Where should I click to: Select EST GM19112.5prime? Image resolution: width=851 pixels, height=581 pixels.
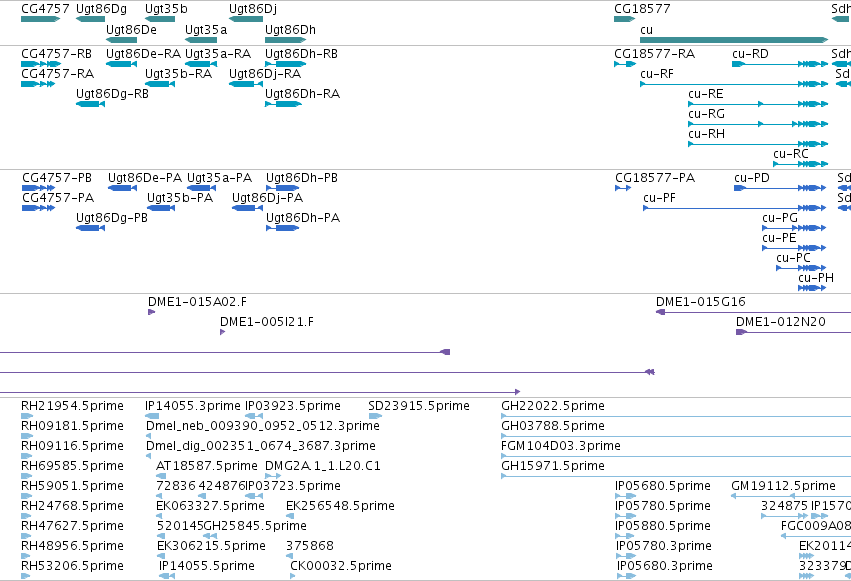click(x=783, y=487)
